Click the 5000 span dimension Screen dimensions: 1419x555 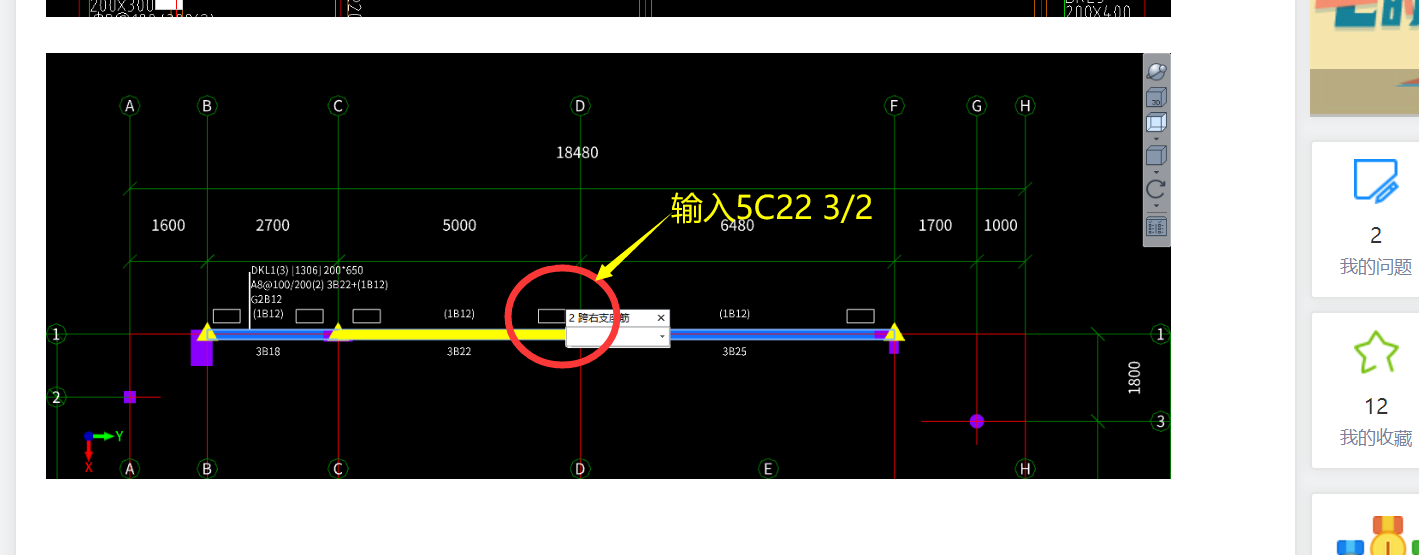coord(459,226)
